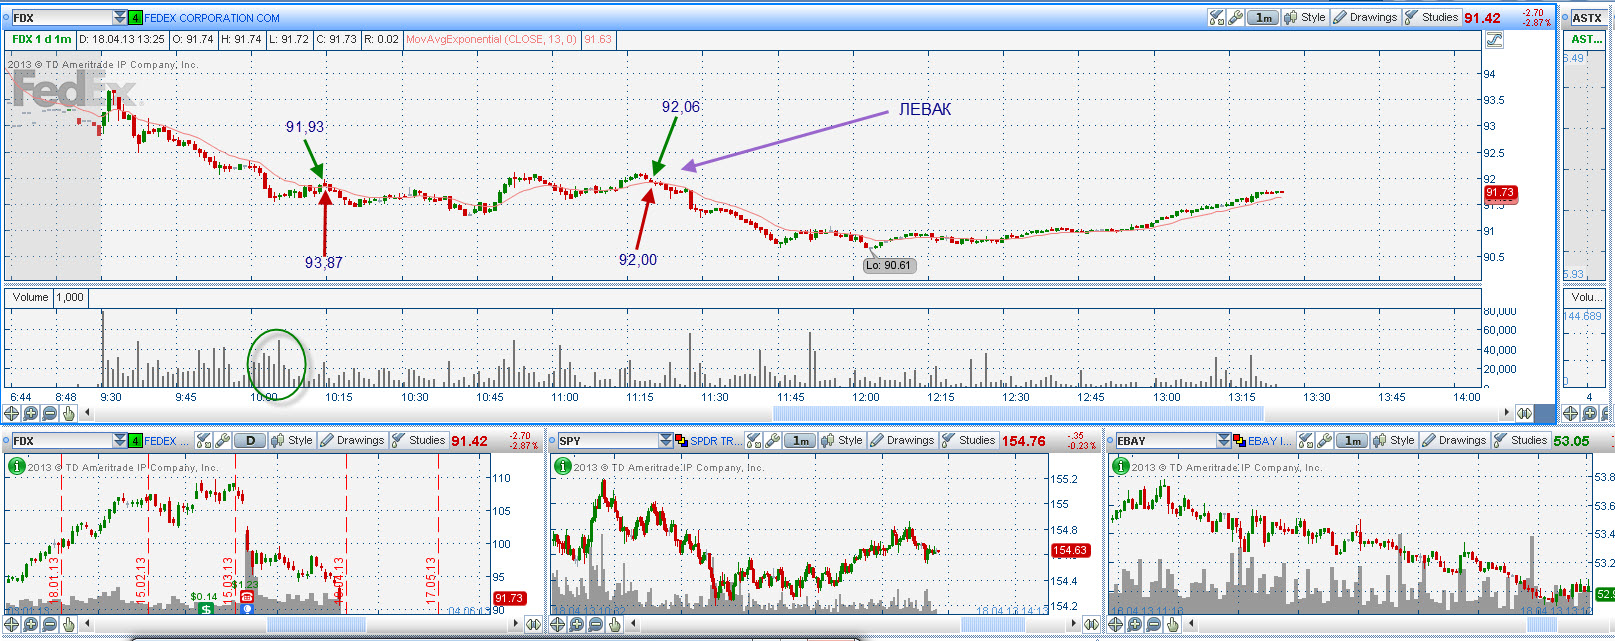Select hand tool under SPY chart
The height and width of the screenshot is (641, 1615).
614,624
